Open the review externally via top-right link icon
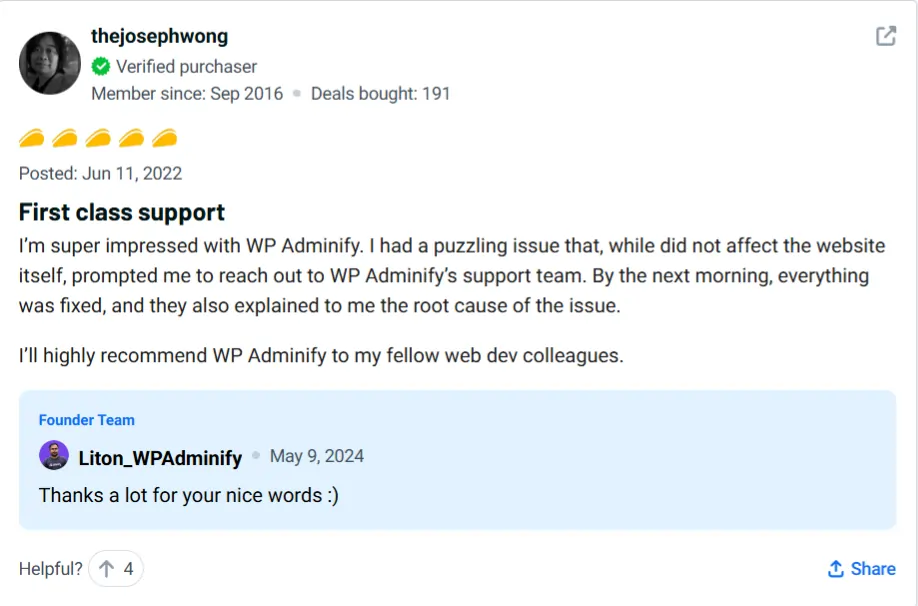The width and height of the screenshot is (918, 606). [884, 36]
